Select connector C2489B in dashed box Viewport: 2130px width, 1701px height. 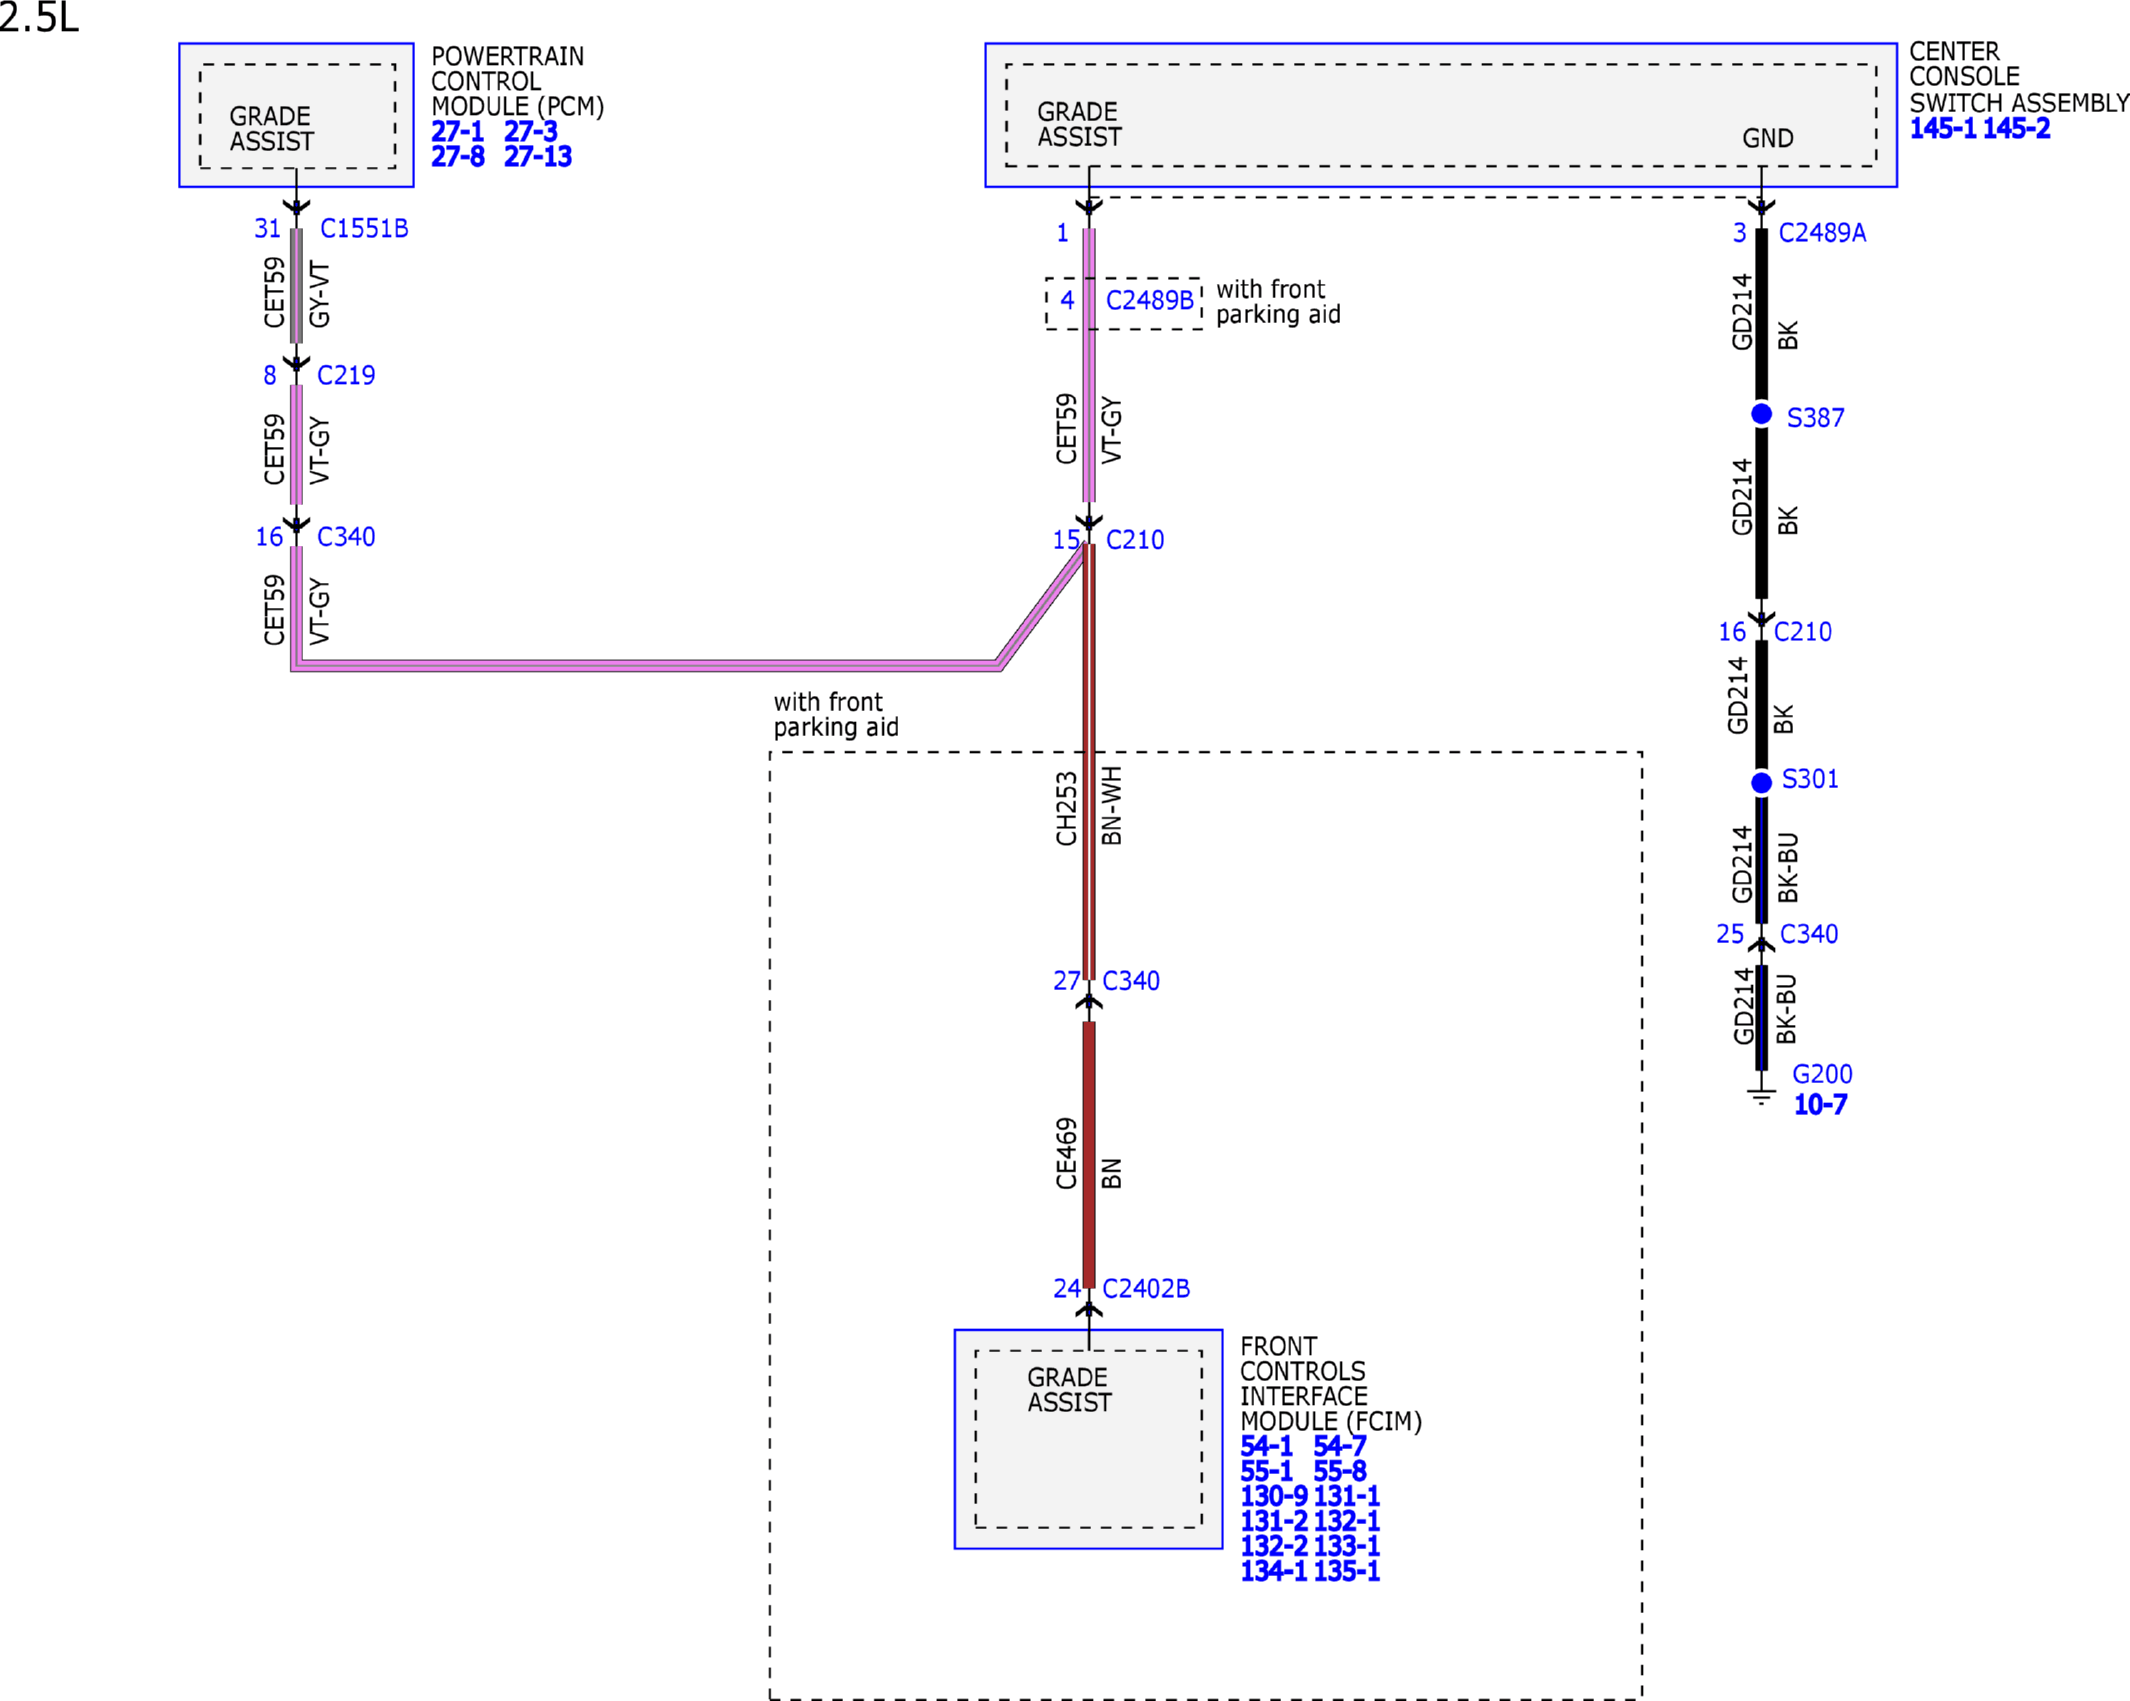(1149, 301)
